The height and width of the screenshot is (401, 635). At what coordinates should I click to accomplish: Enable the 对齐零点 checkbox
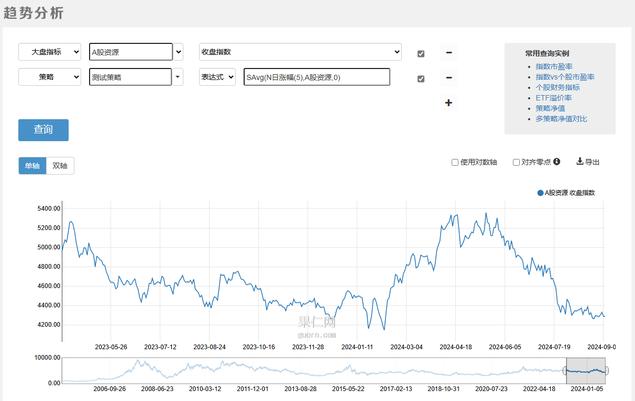(x=515, y=161)
